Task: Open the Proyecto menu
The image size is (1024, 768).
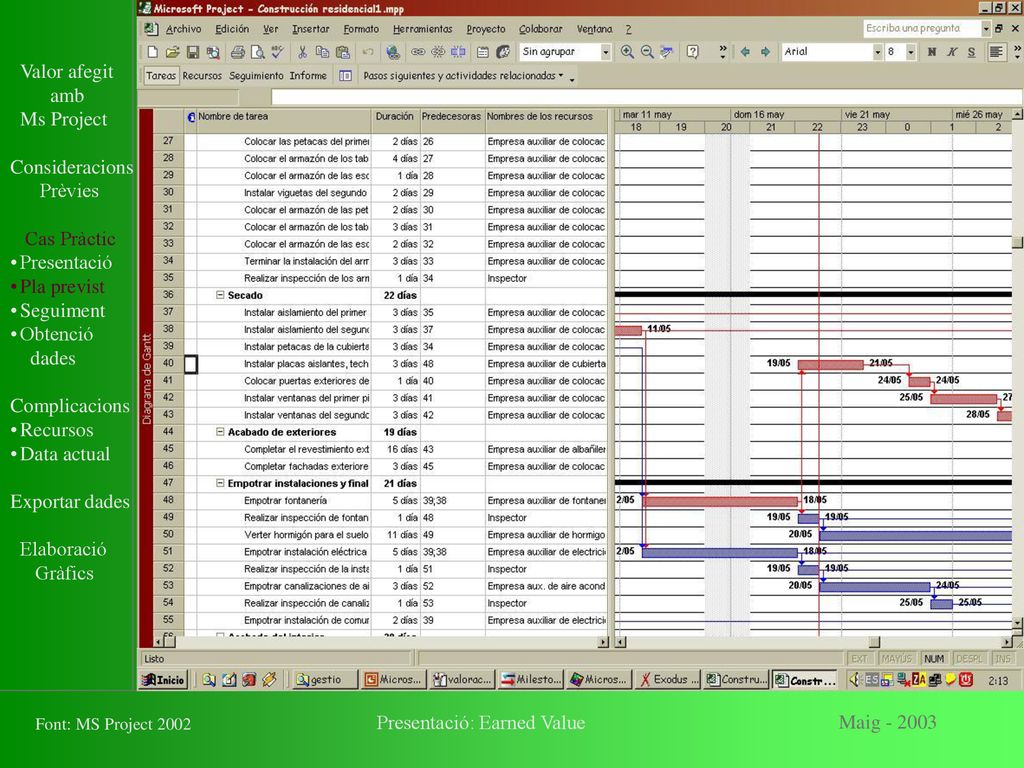Action: pos(486,29)
